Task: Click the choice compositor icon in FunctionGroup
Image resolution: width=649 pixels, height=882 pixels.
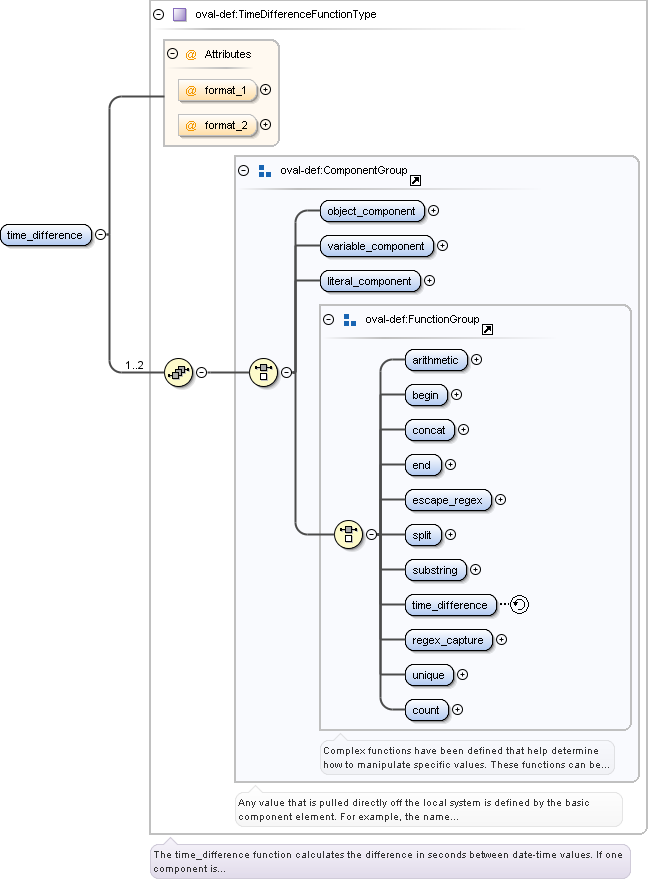Action: coord(348,534)
